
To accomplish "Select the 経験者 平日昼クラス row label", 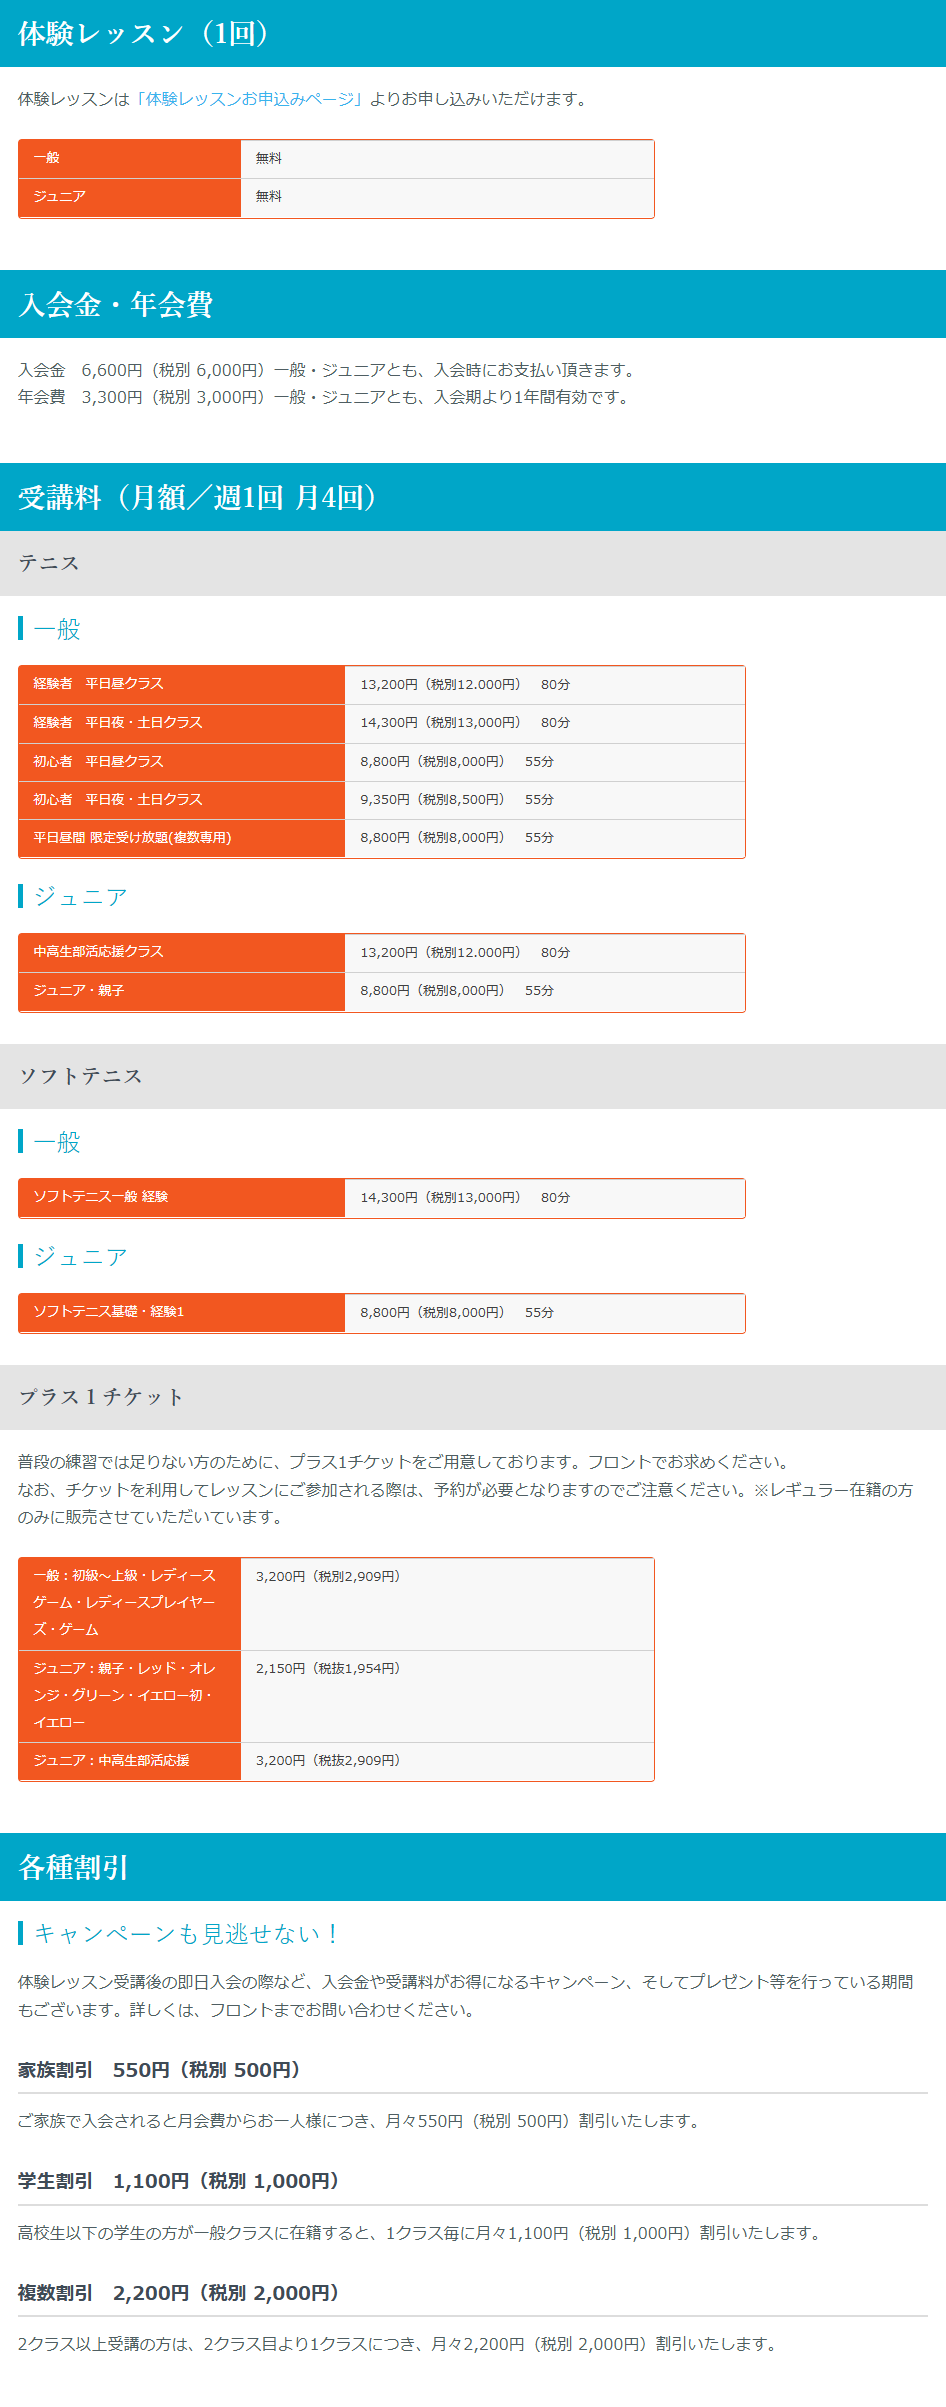I will click(x=98, y=684).
